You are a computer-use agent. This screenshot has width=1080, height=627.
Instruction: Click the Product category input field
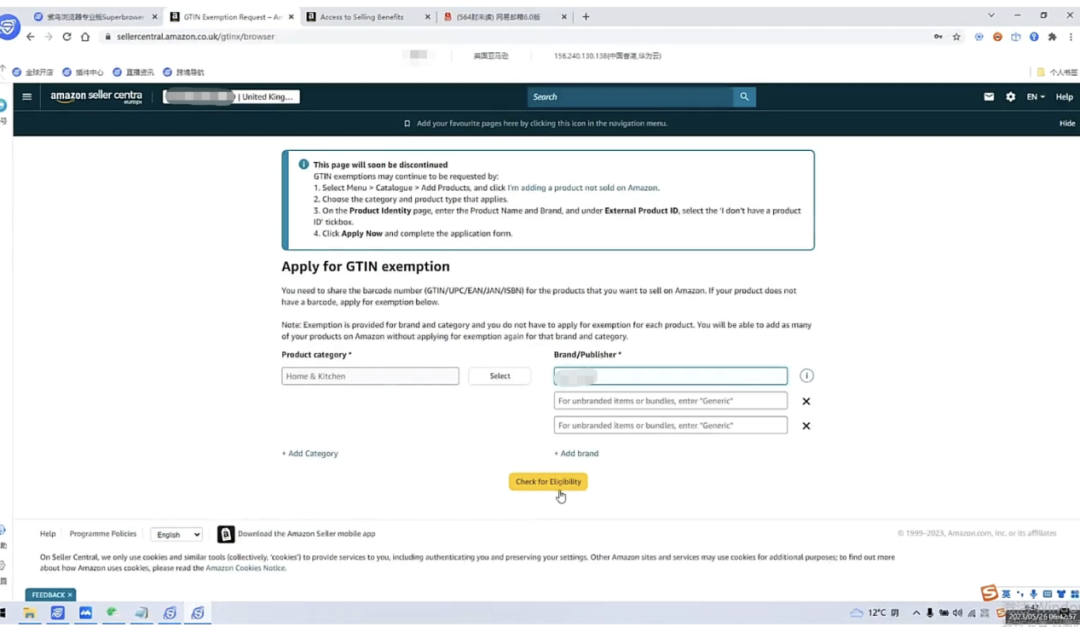[370, 376]
